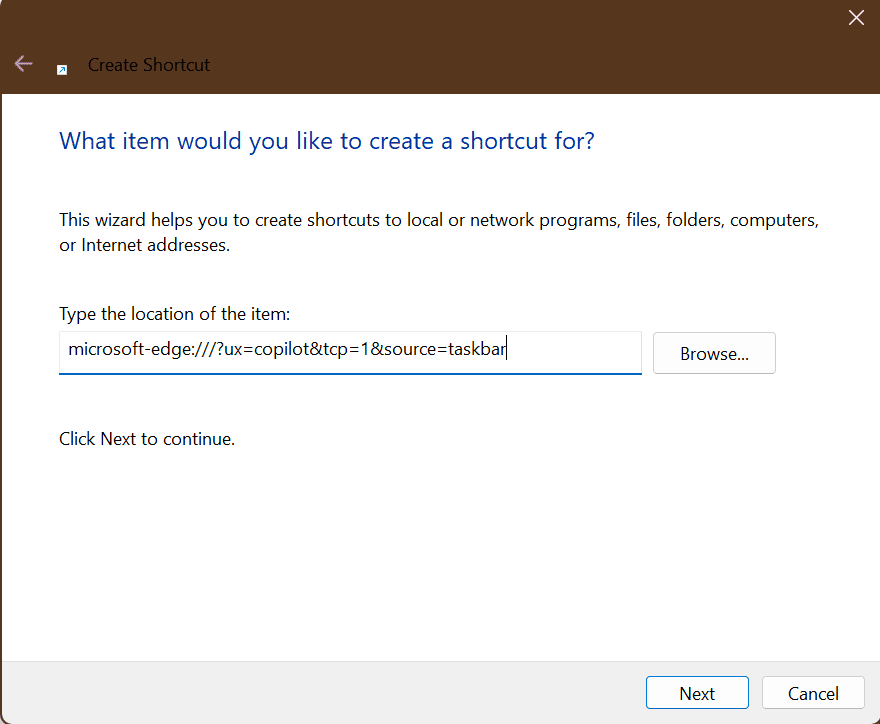Image resolution: width=880 pixels, height=724 pixels.
Task: Click the shortcut icon beside Create Shortcut
Action: pyautogui.click(x=62, y=70)
